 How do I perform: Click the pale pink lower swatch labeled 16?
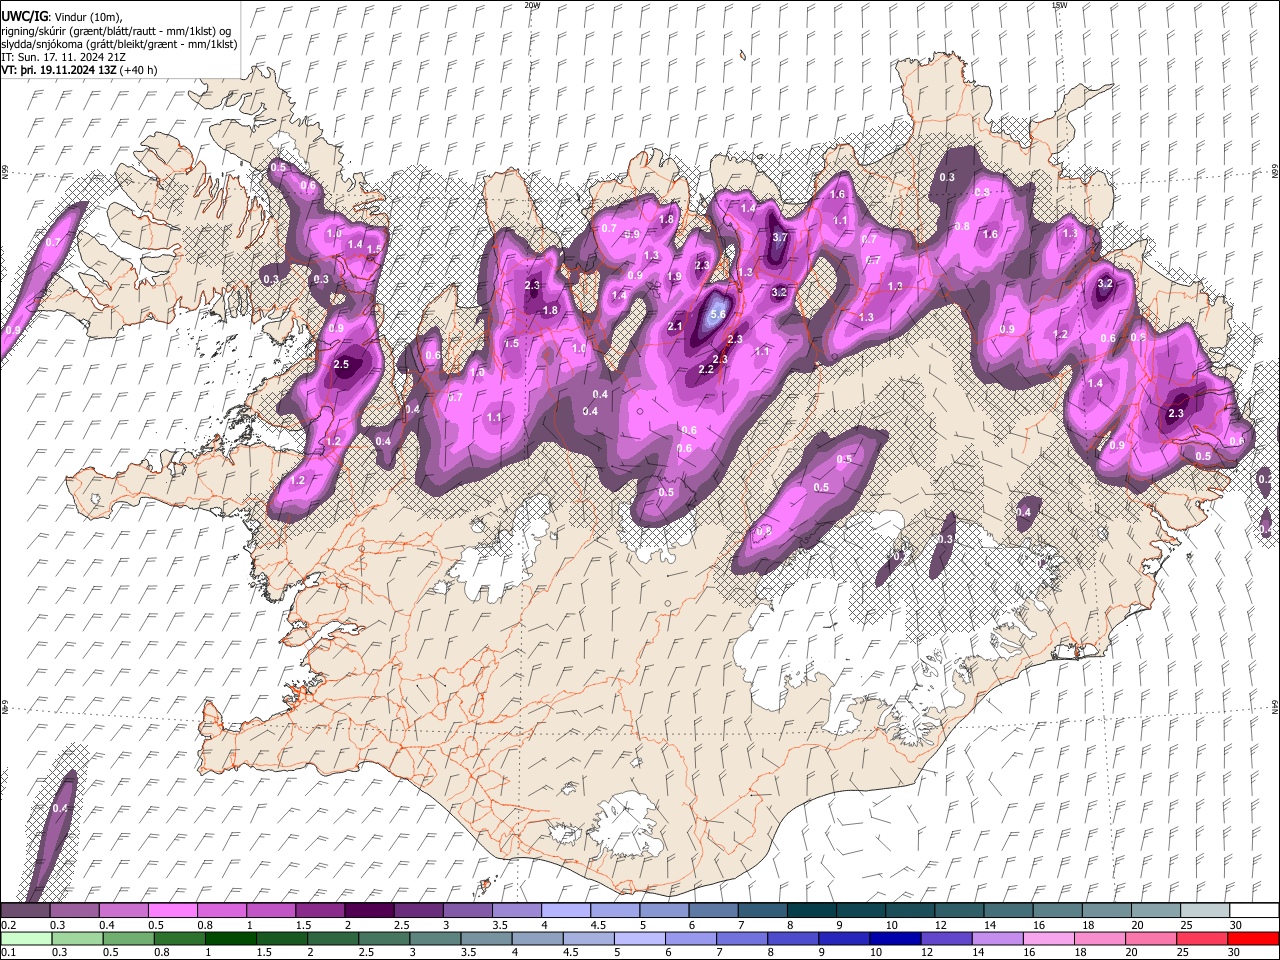click(1050, 938)
